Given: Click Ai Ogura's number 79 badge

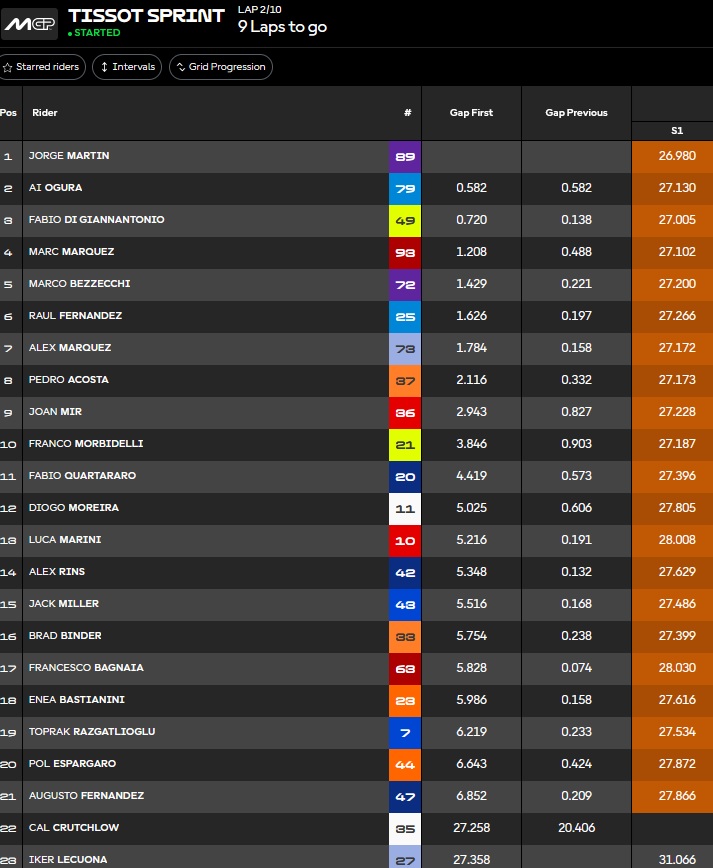Looking at the screenshot, I should point(405,189).
